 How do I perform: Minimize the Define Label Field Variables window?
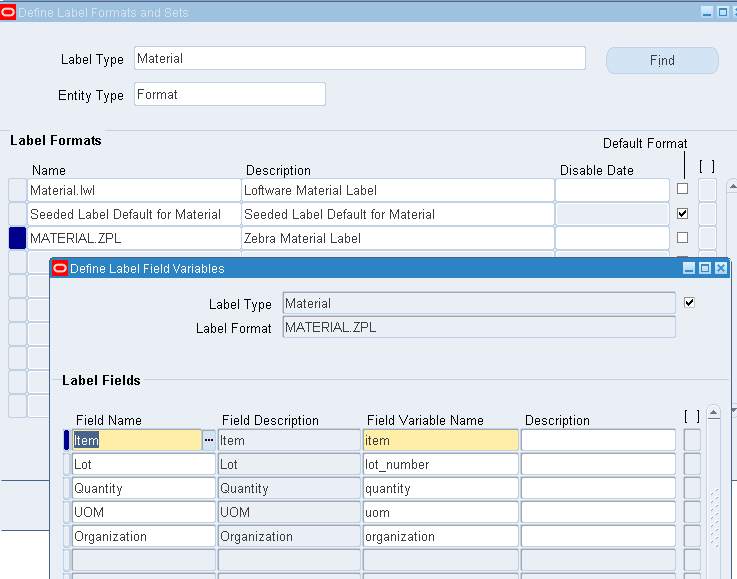[689, 268]
